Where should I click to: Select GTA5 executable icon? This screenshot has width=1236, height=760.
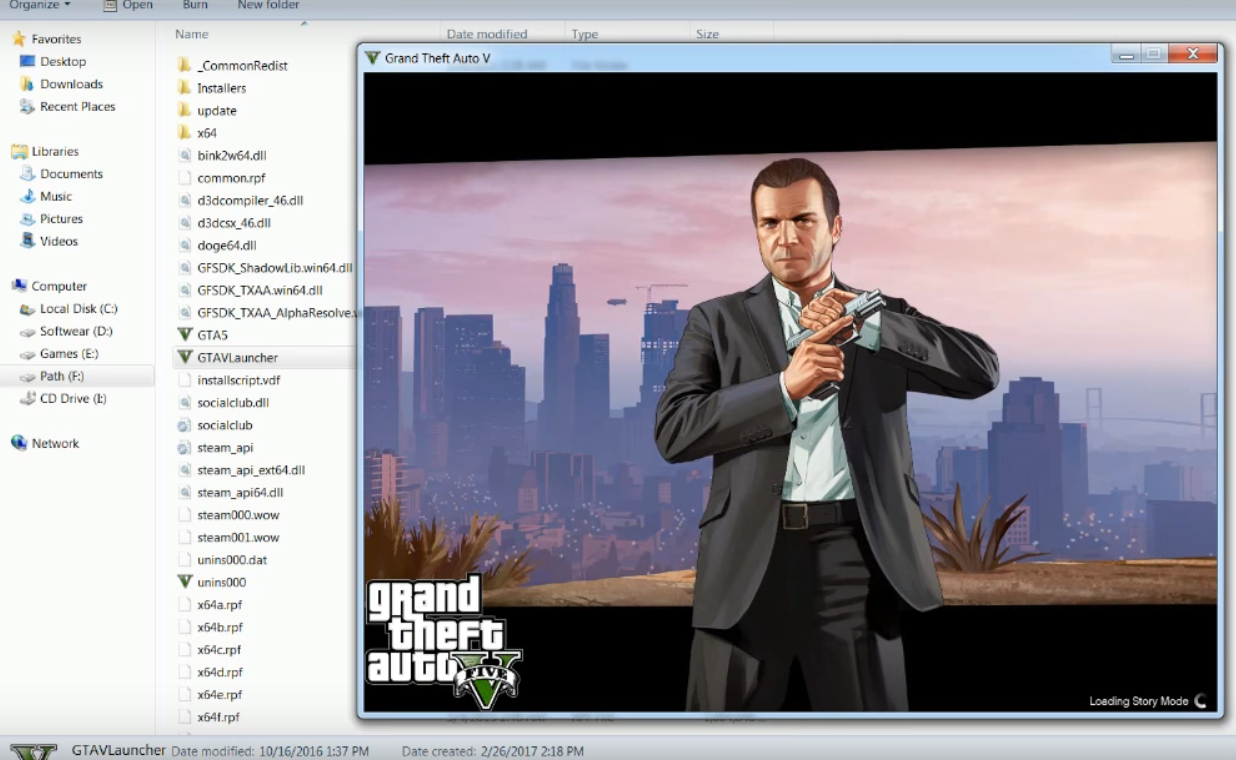(184, 335)
